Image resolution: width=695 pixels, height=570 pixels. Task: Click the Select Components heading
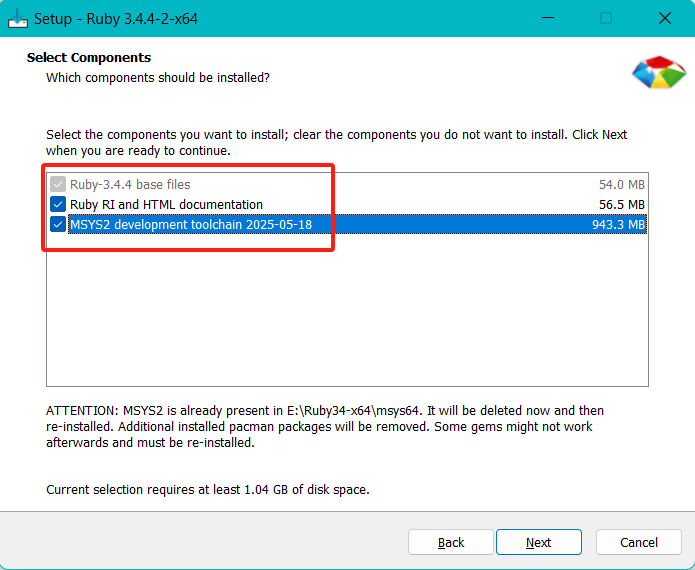89,58
